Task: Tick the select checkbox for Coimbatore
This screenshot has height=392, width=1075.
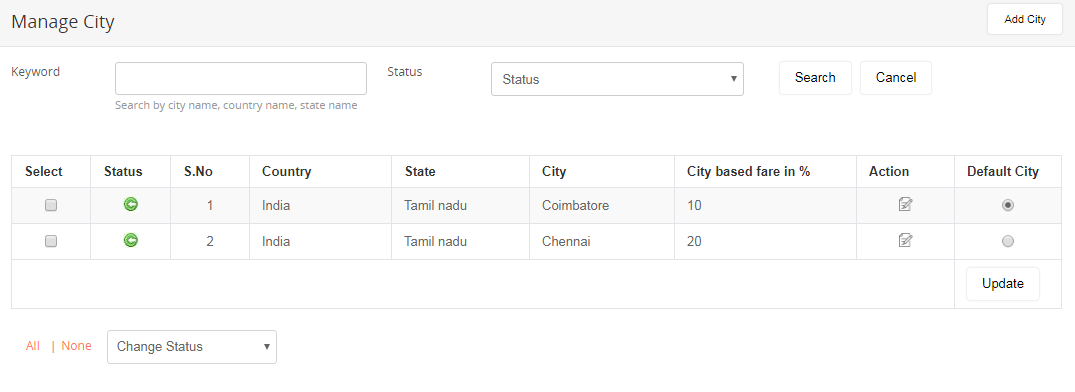Action: pos(51,205)
